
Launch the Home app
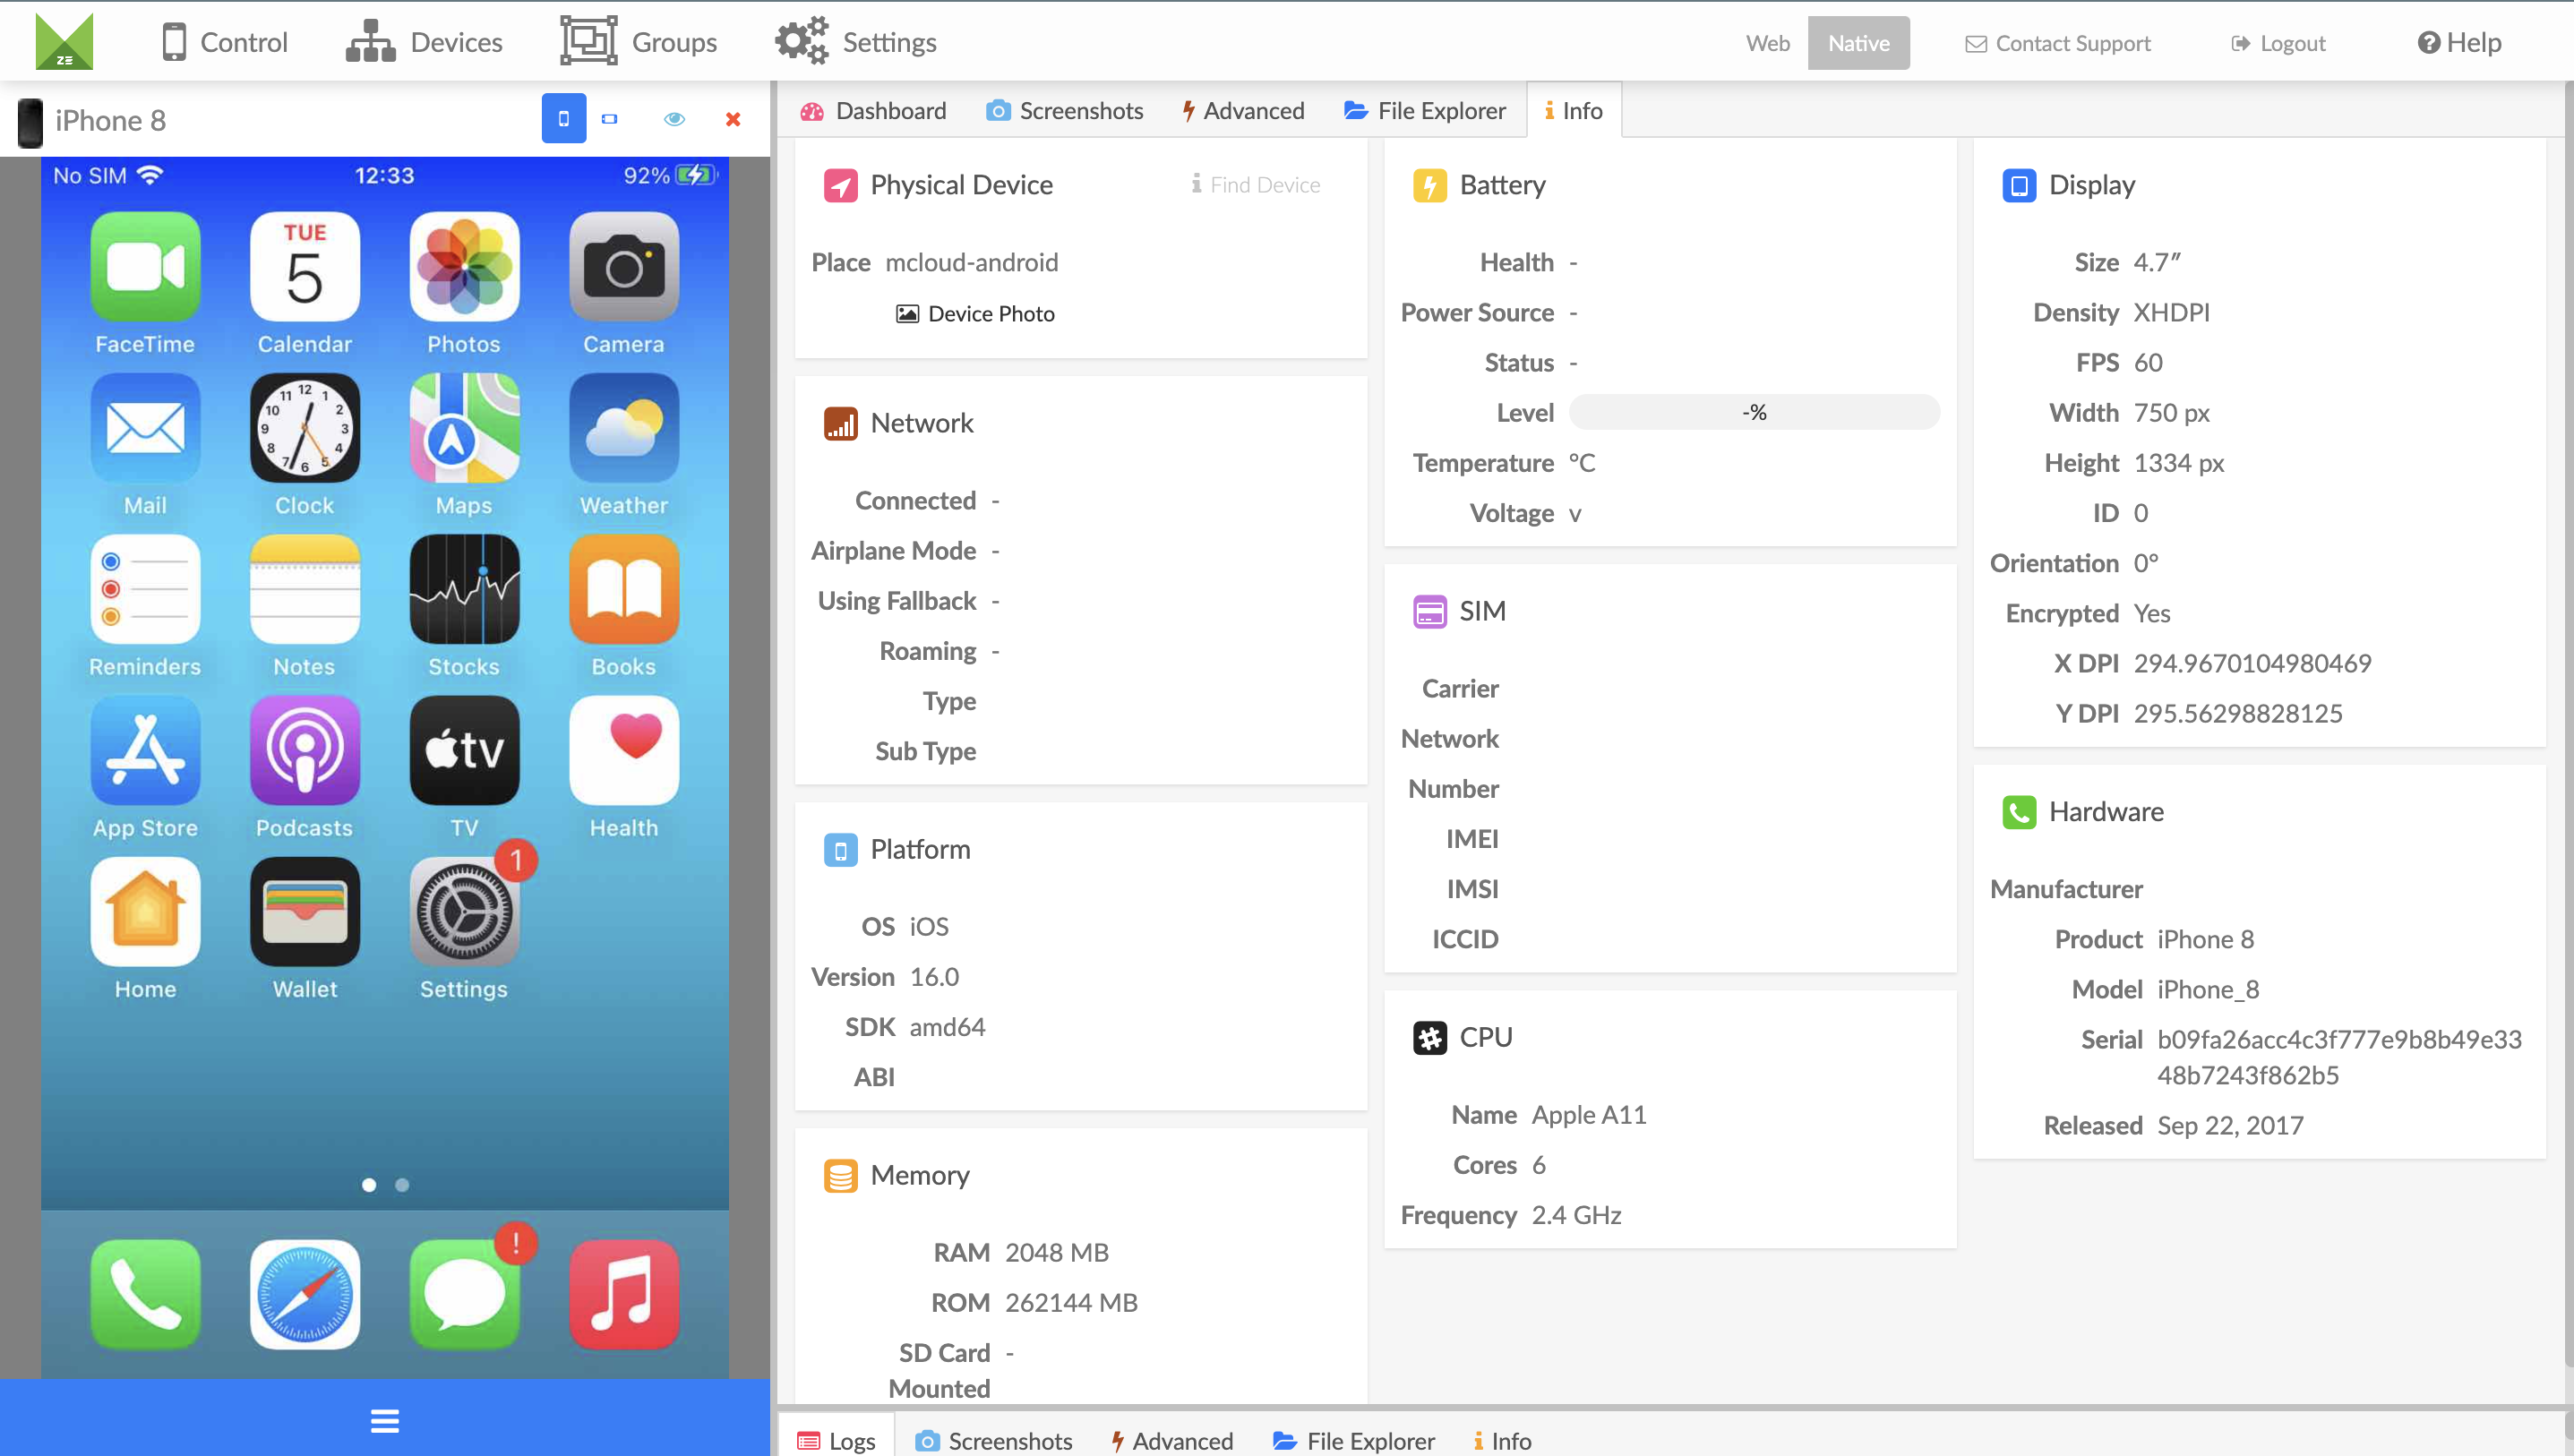(145, 912)
